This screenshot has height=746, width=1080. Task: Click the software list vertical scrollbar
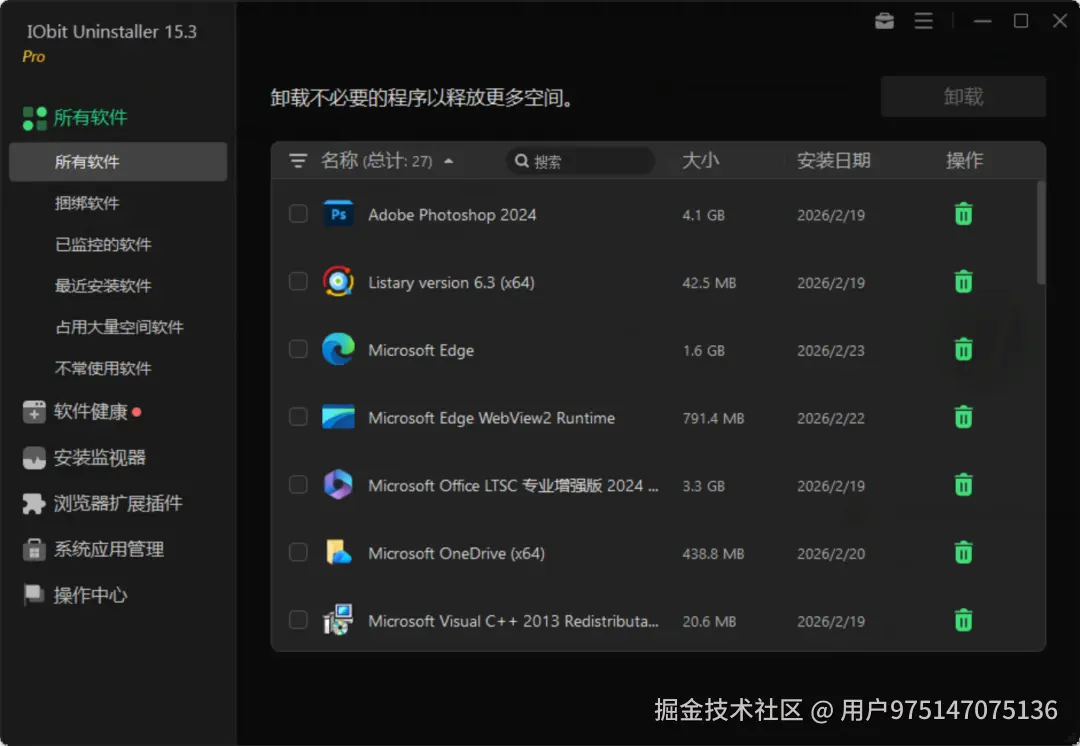pos(1041,232)
